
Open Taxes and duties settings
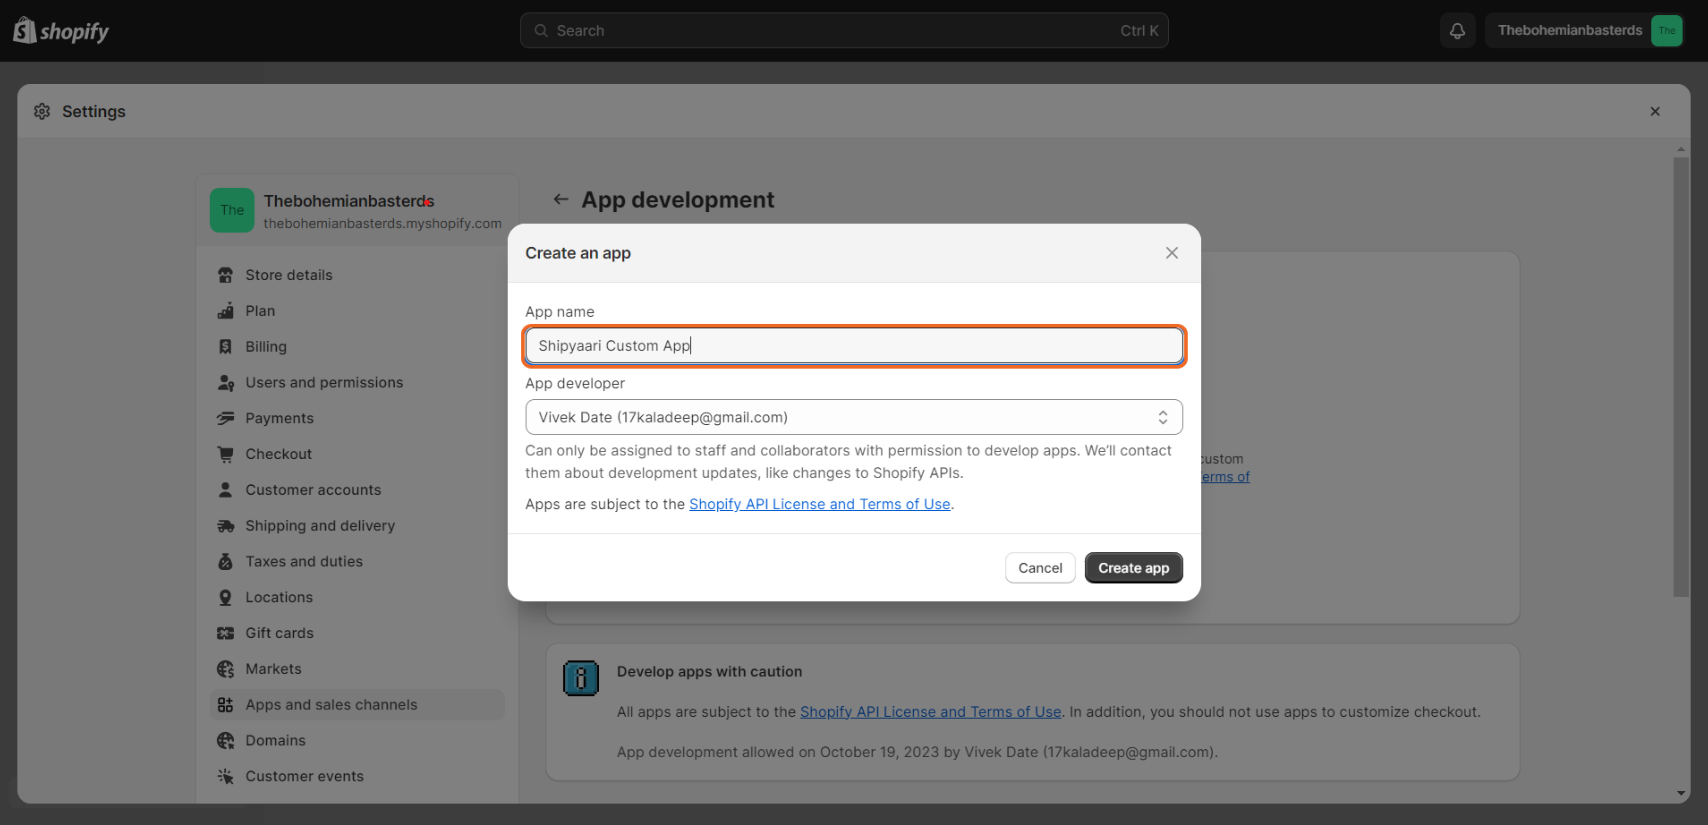[x=304, y=562]
